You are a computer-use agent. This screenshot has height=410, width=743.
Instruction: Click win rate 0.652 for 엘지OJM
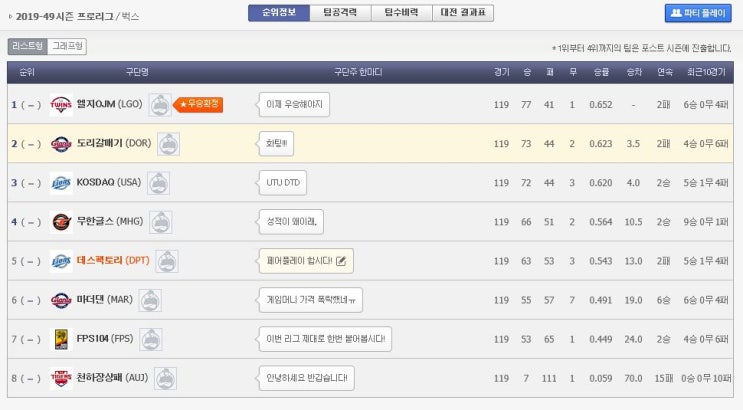pos(601,105)
